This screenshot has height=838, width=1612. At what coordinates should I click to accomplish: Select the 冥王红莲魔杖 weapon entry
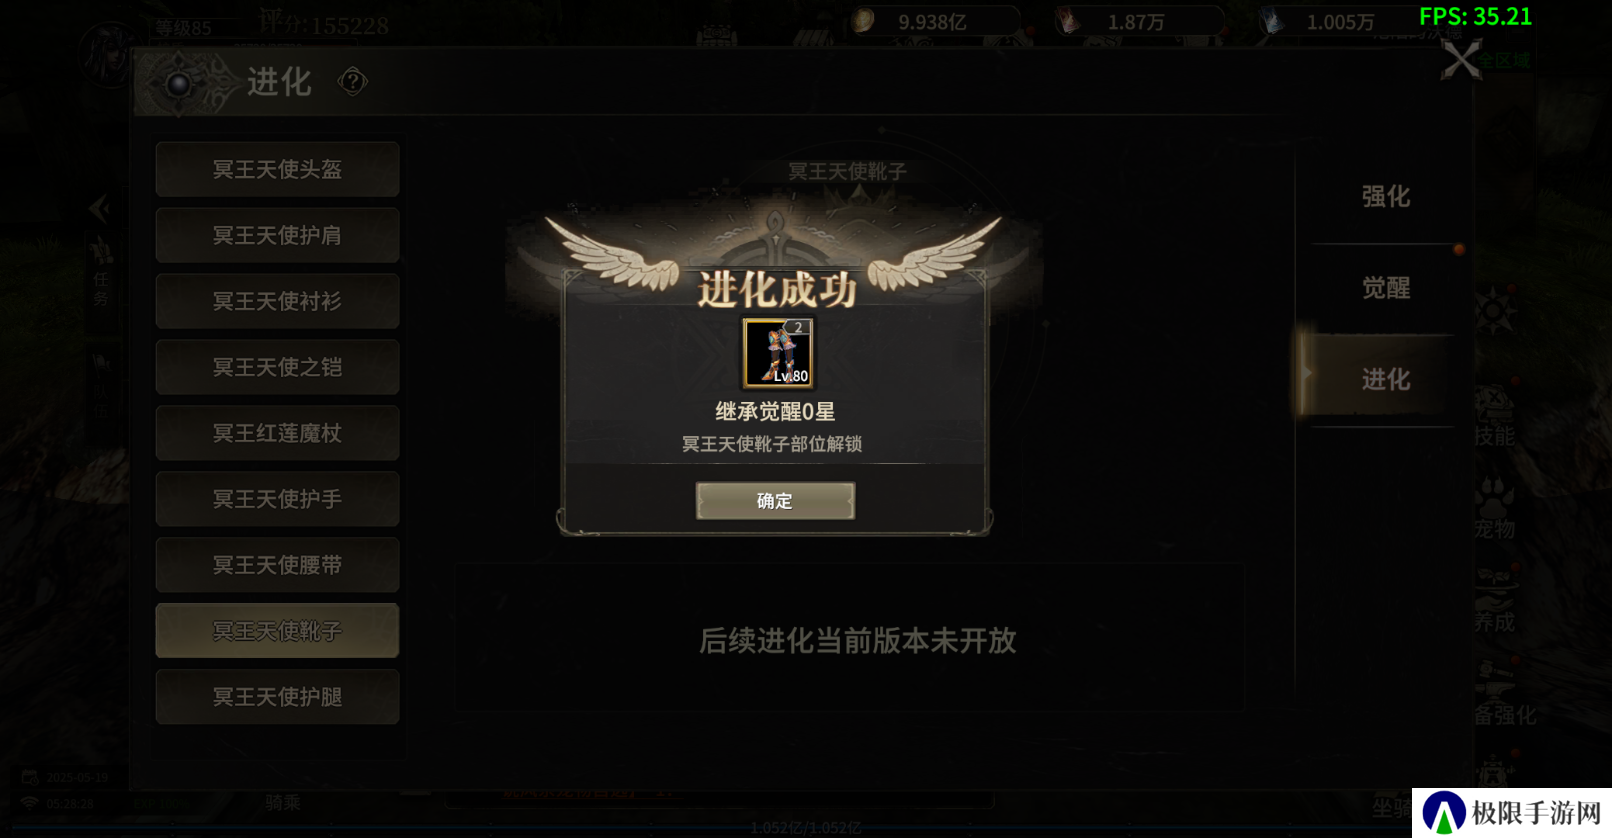(x=277, y=433)
